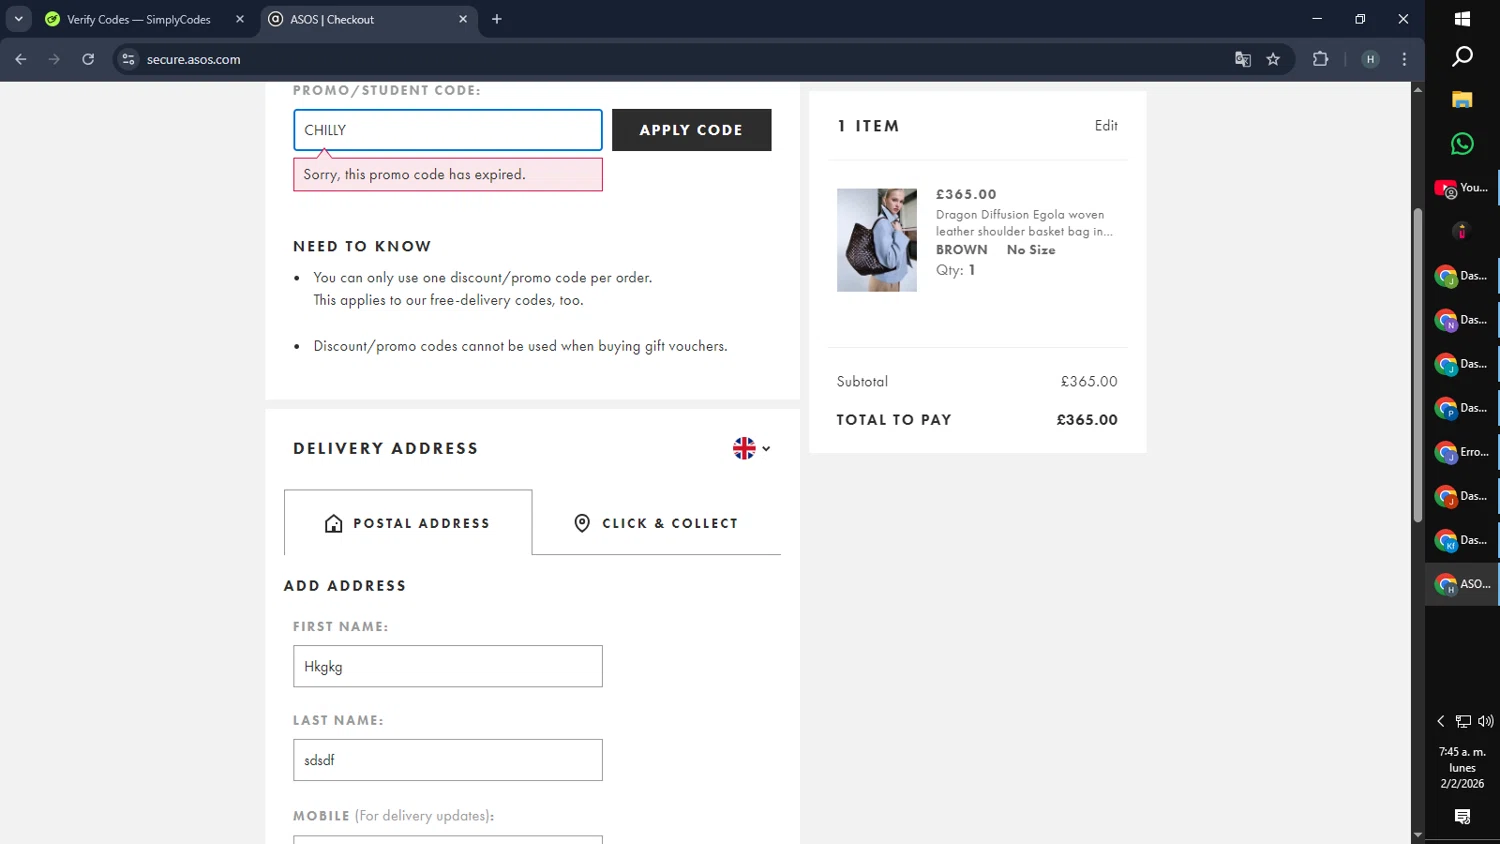
Task: Open the notification center icon
Action: (1462, 817)
